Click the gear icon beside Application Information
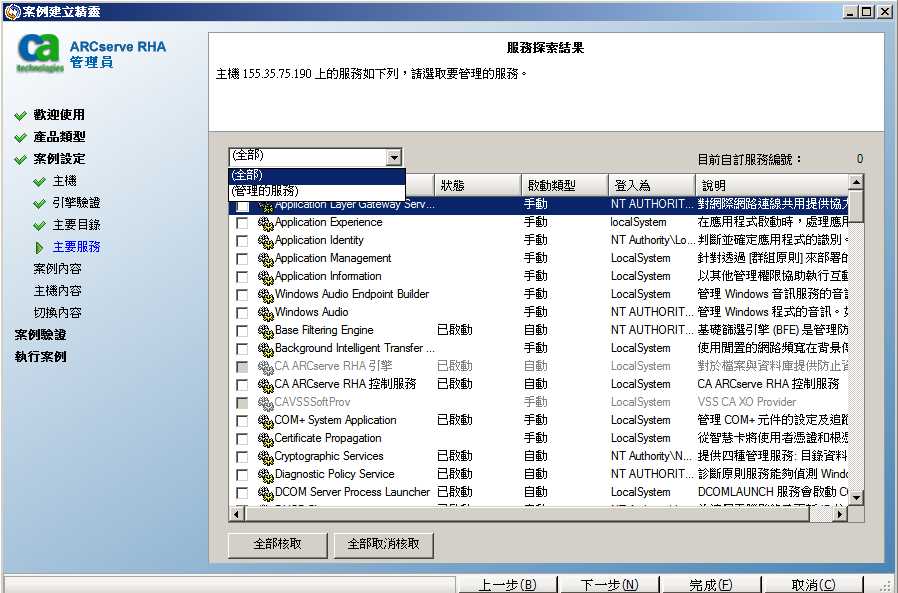 (265, 277)
